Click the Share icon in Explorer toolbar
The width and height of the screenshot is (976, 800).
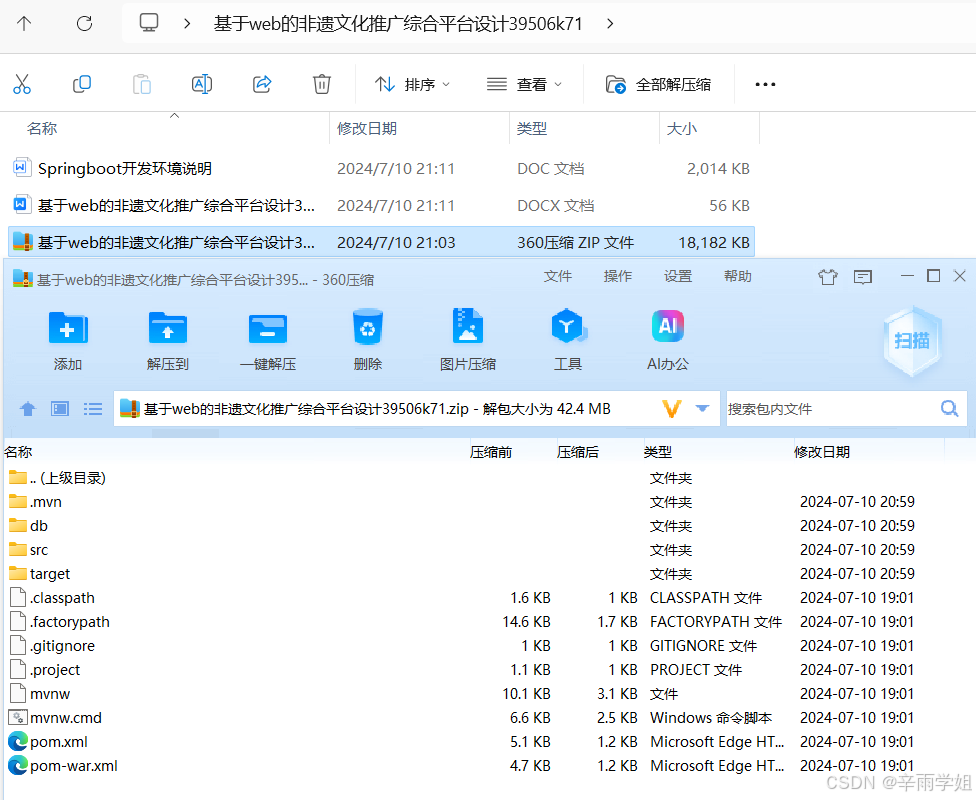pyautogui.click(x=262, y=84)
